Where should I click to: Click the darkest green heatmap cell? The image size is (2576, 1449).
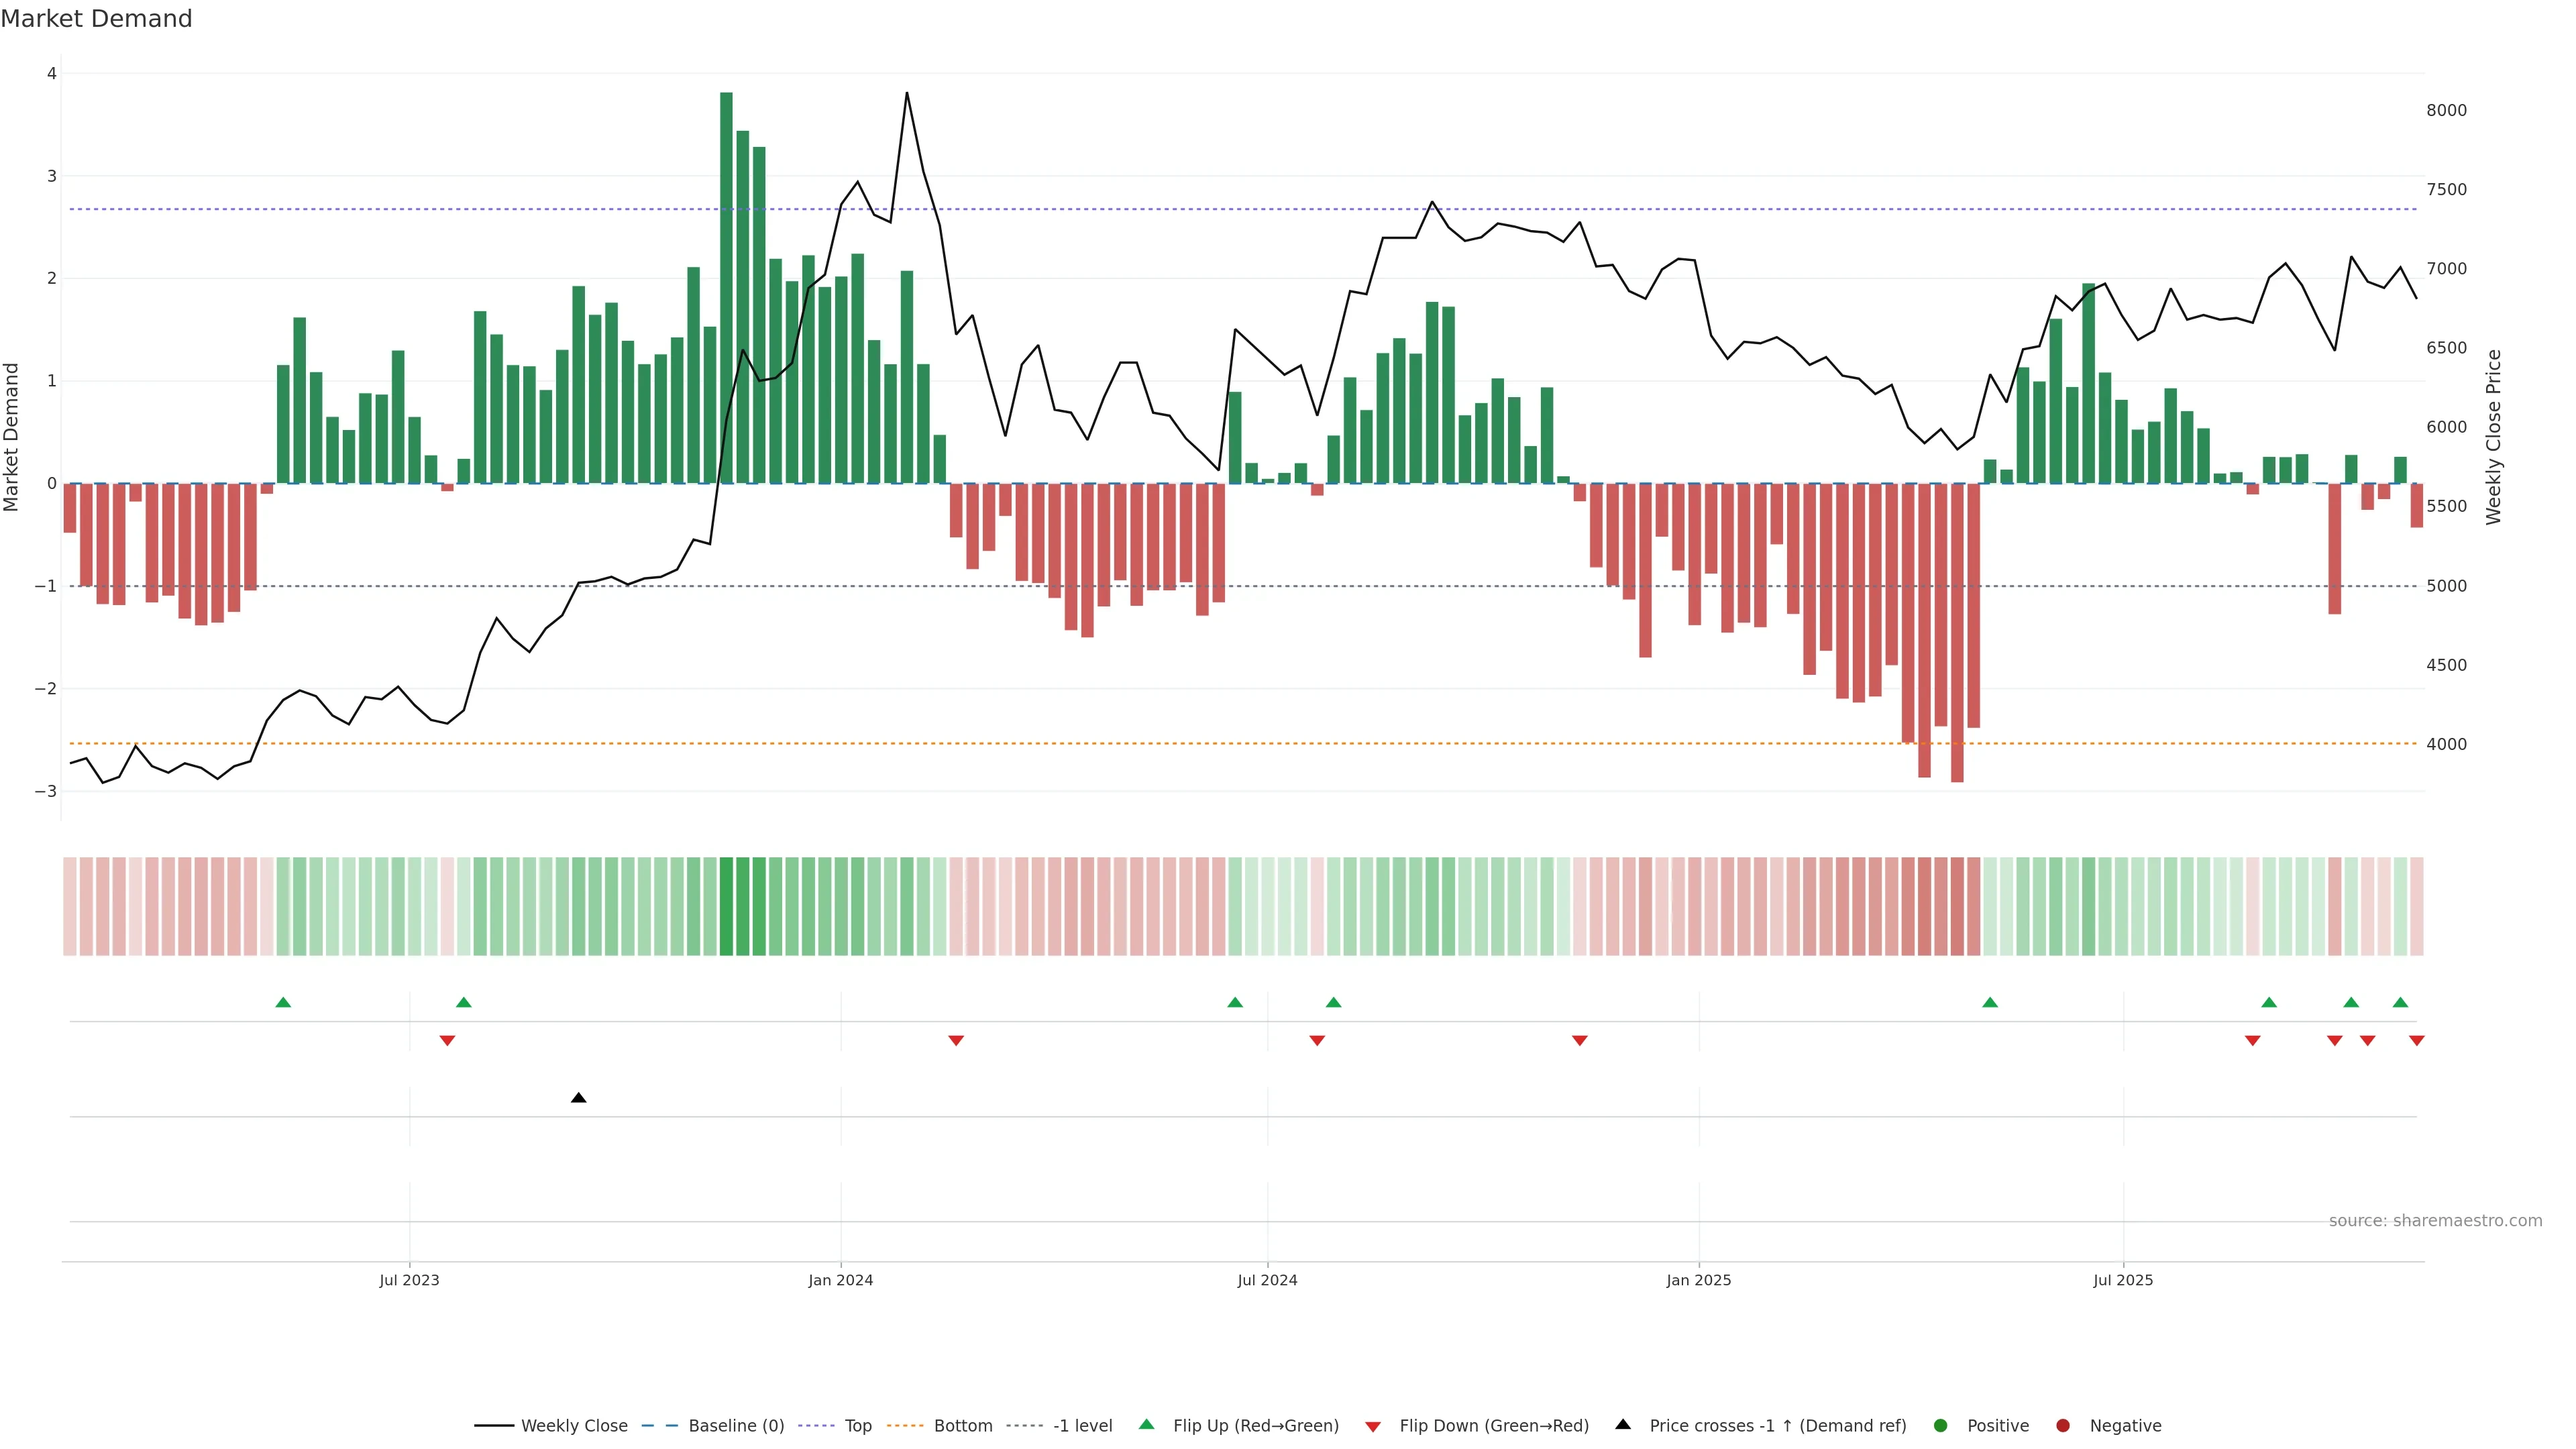[x=726, y=906]
